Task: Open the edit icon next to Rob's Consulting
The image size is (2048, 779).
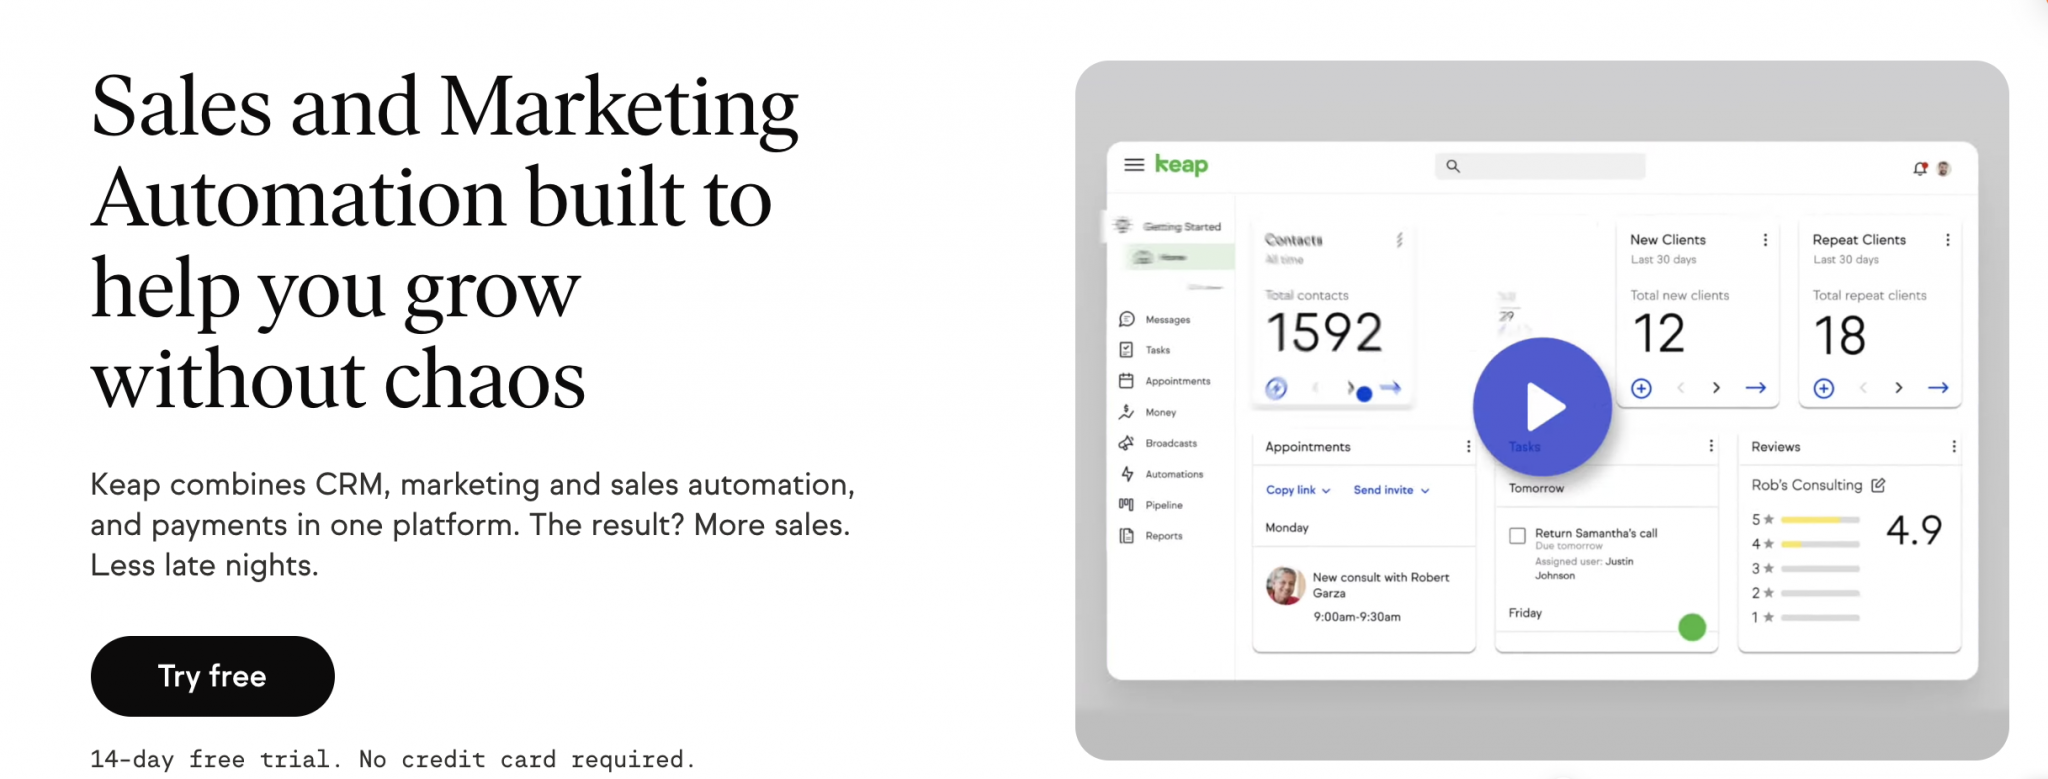Action: [x=1878, y=485]
